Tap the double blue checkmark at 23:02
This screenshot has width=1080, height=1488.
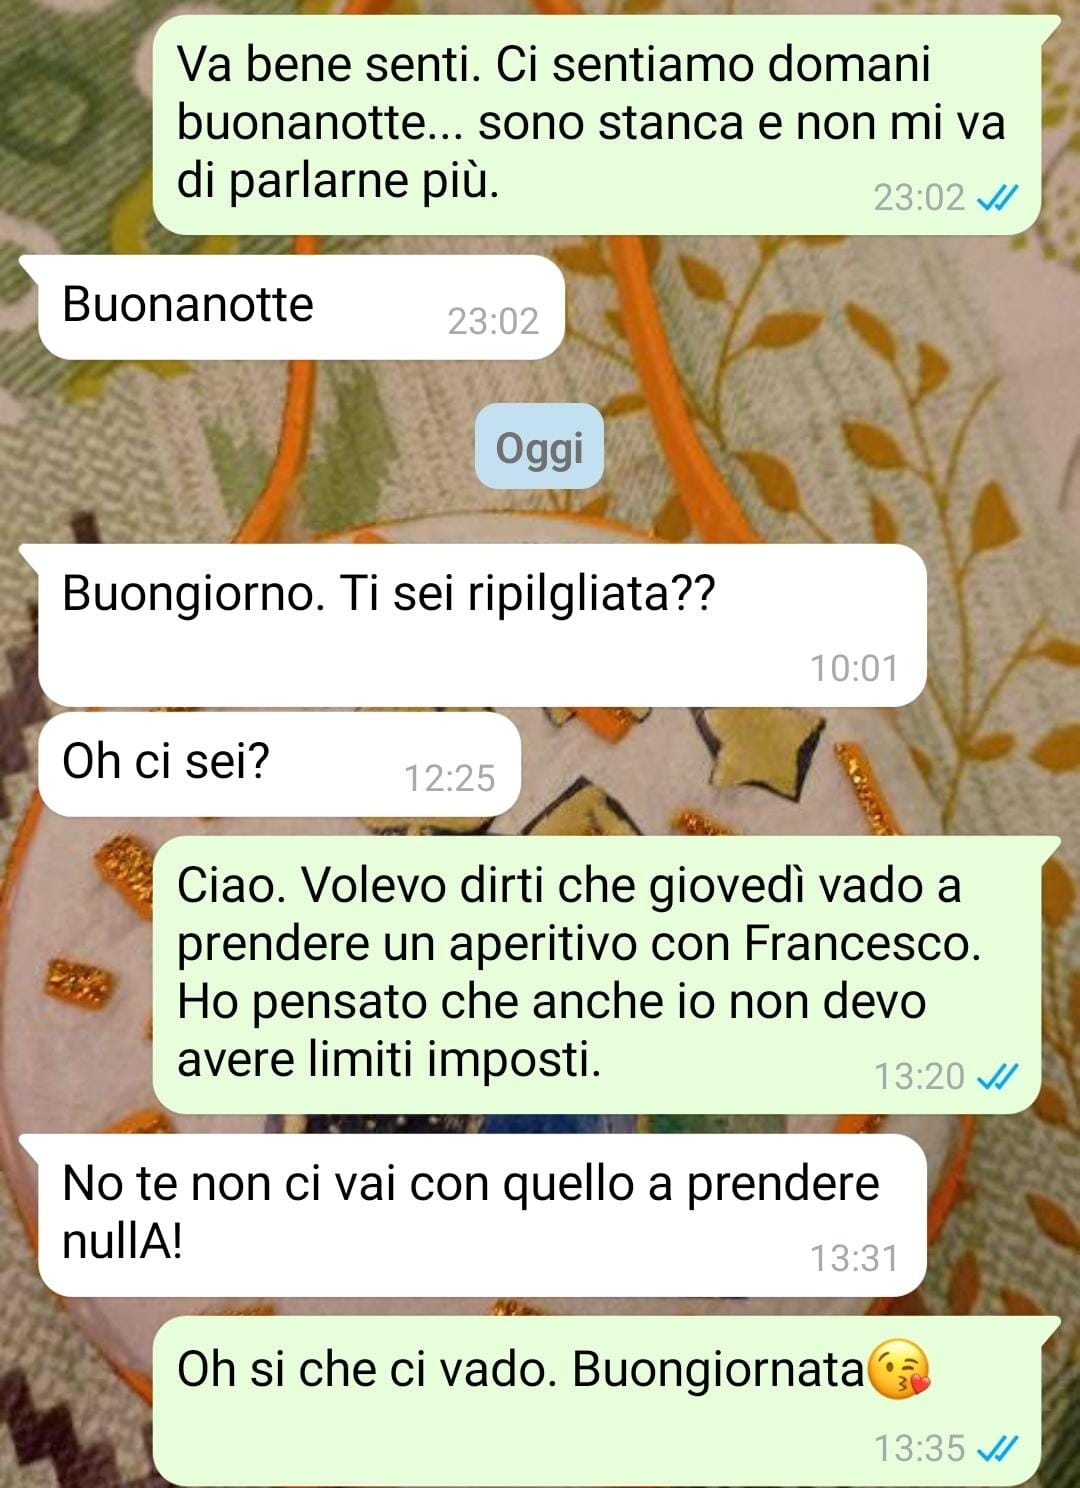tap(996, 198)
